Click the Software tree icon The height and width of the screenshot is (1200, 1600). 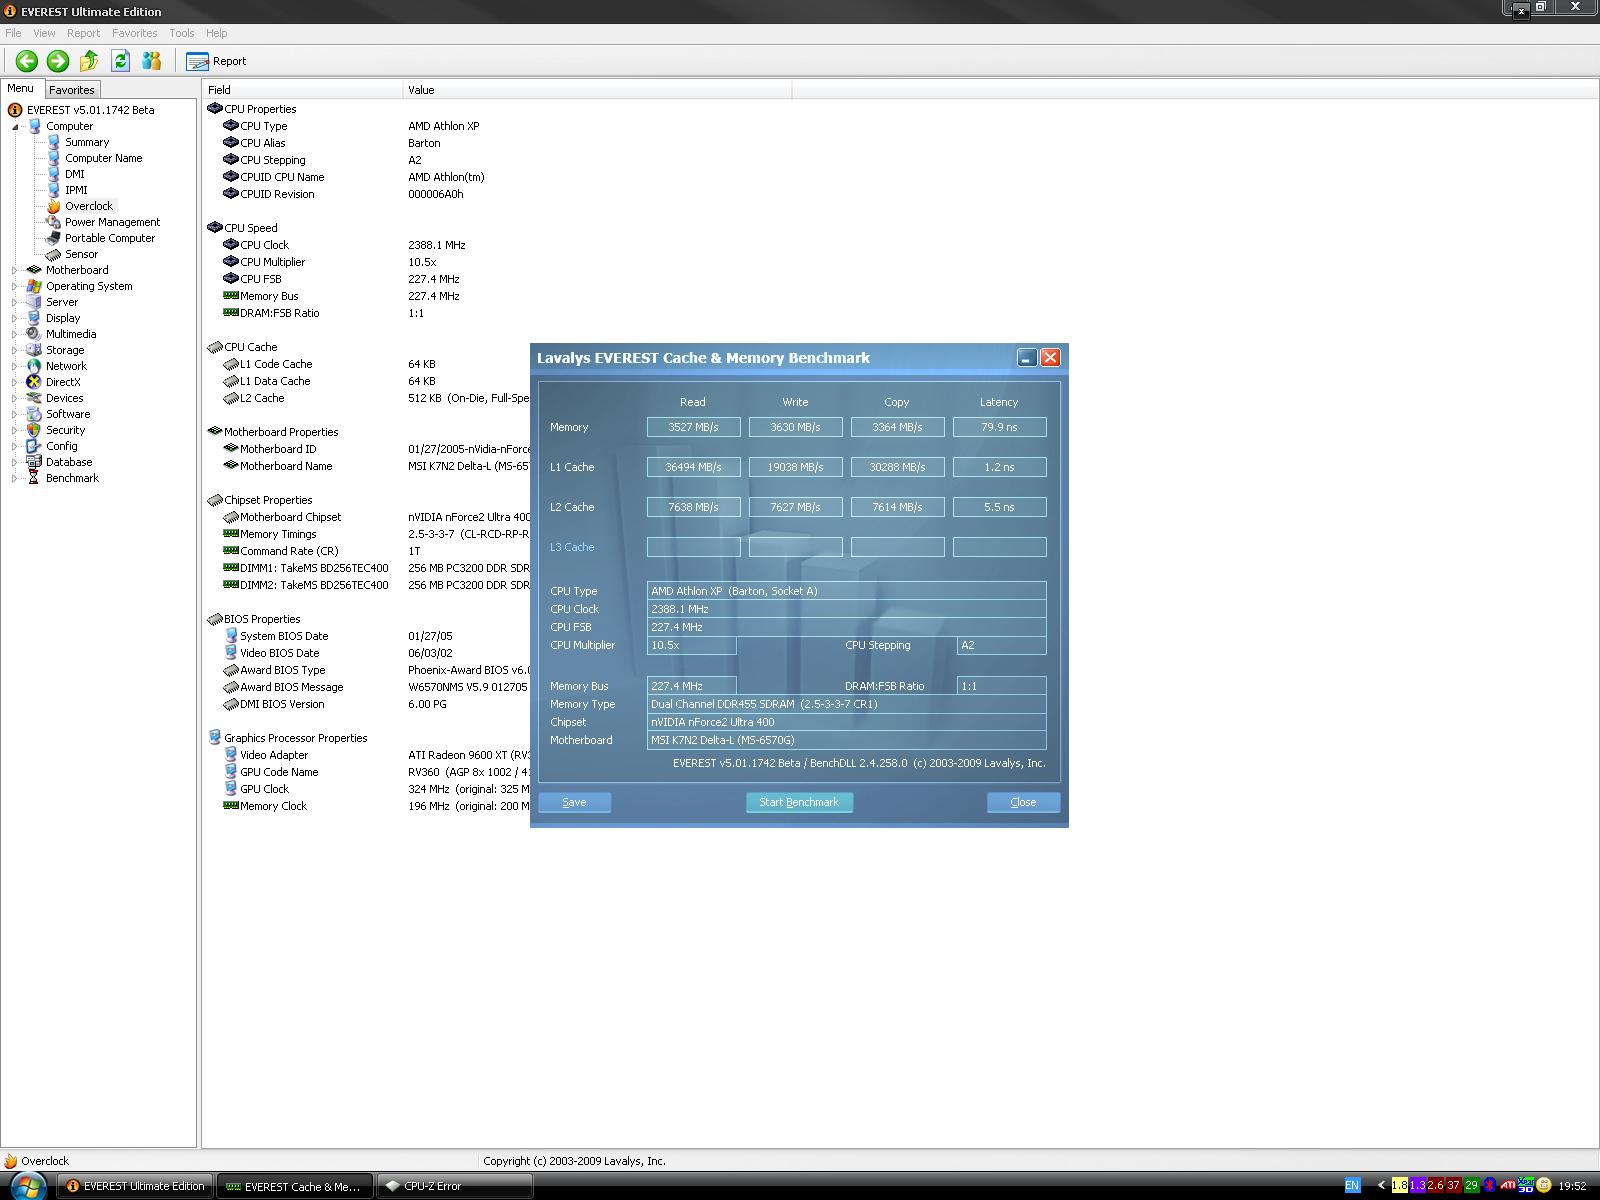(34, 414)
